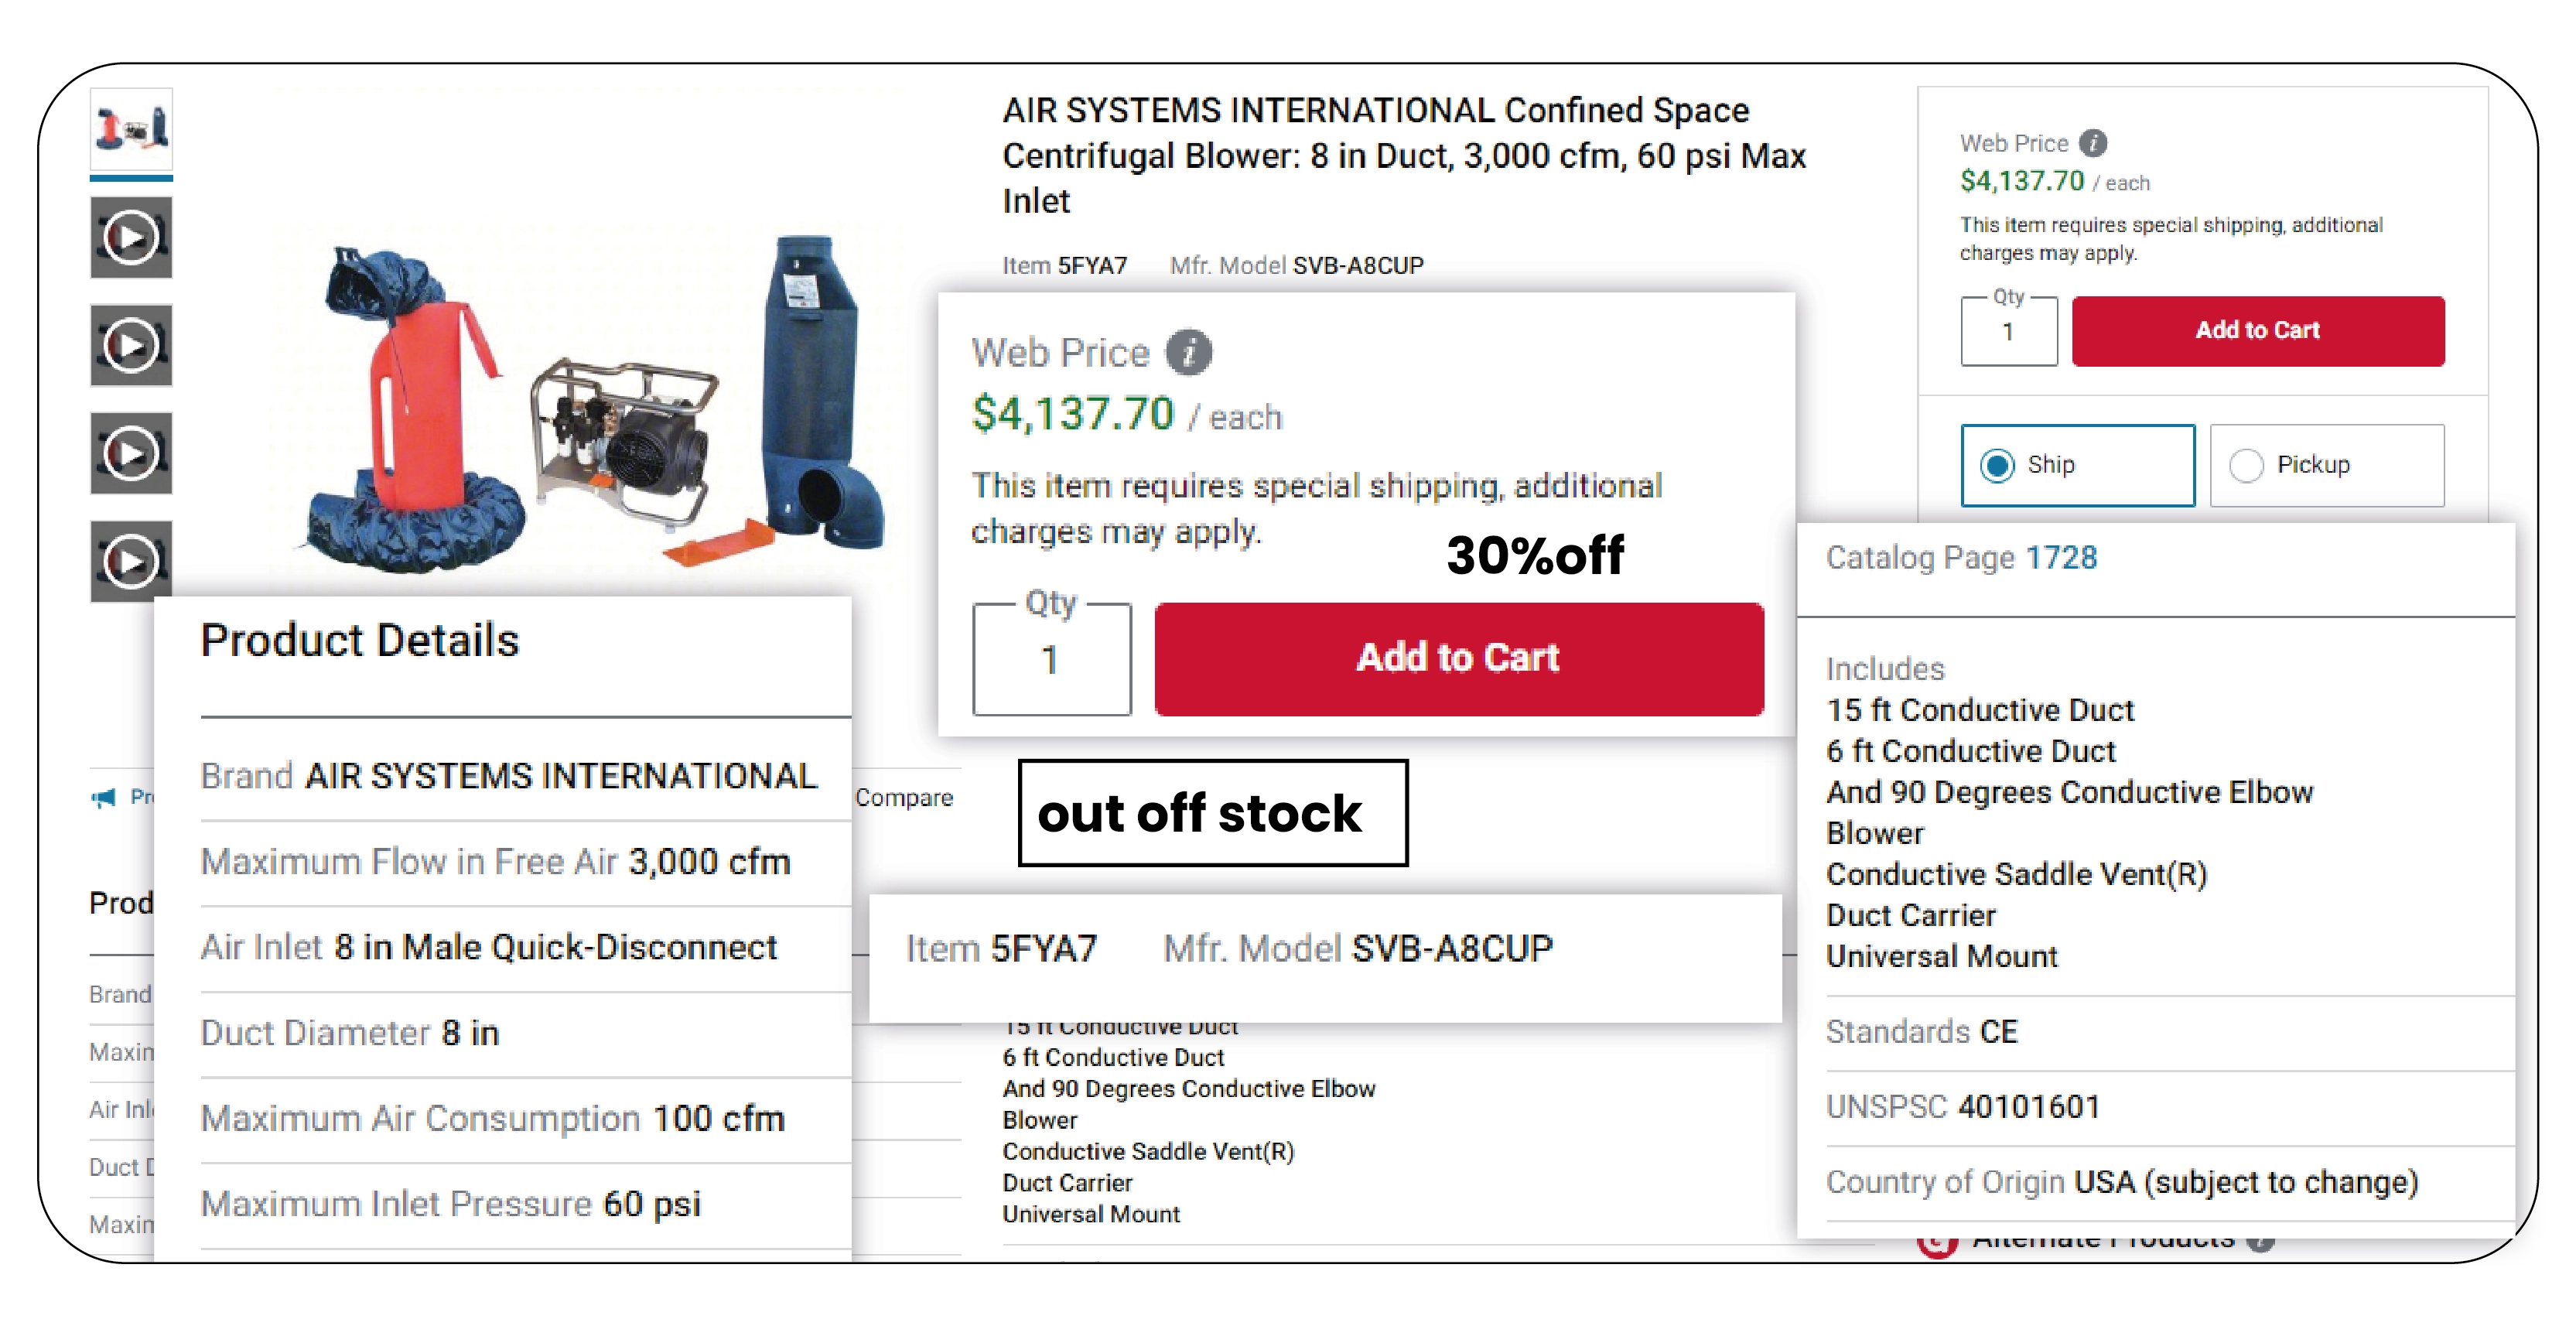Click Item 5FYA7 in enlarged item callout
Image resolution: width=2576 pixels, height=1326 pixels.
click(1001, 949)
